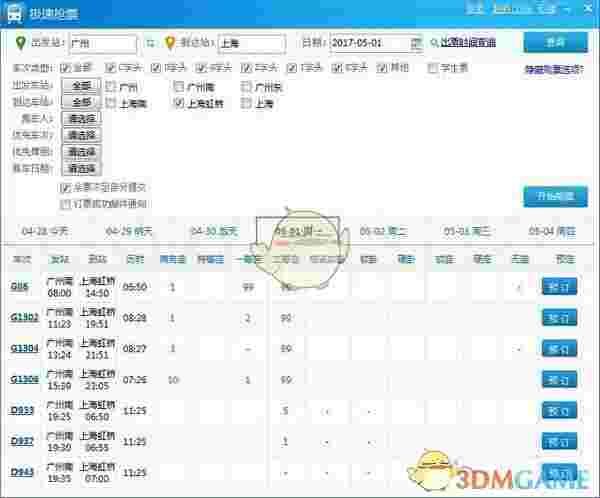Open train G1306 details link
This screenshot has width=600, height=498.
24,379
